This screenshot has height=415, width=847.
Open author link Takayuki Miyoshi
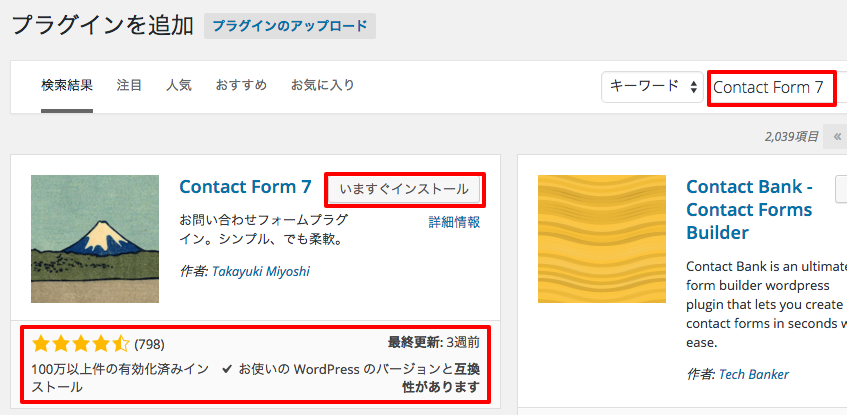261,271
